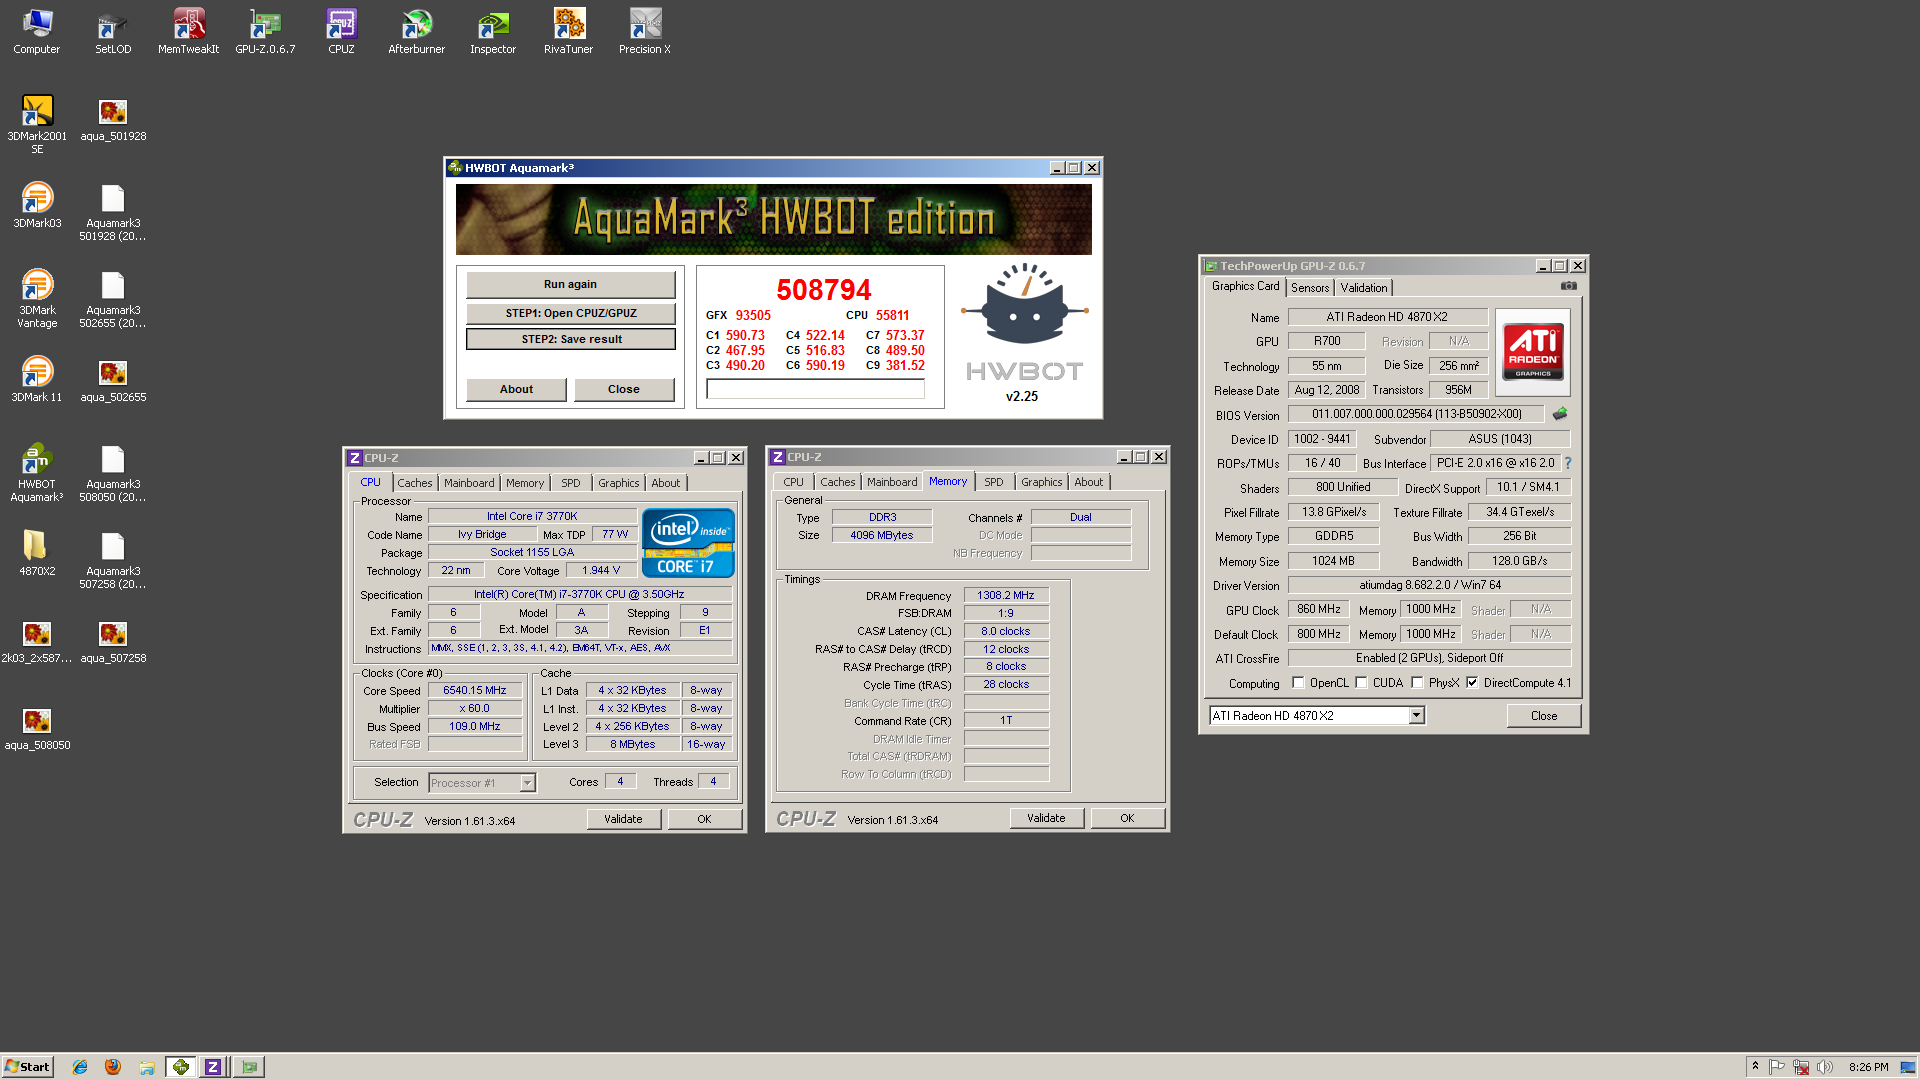Open the Afterburner desktop shortcut
Screen dimensions: 1920x1080
coord(417,30)
